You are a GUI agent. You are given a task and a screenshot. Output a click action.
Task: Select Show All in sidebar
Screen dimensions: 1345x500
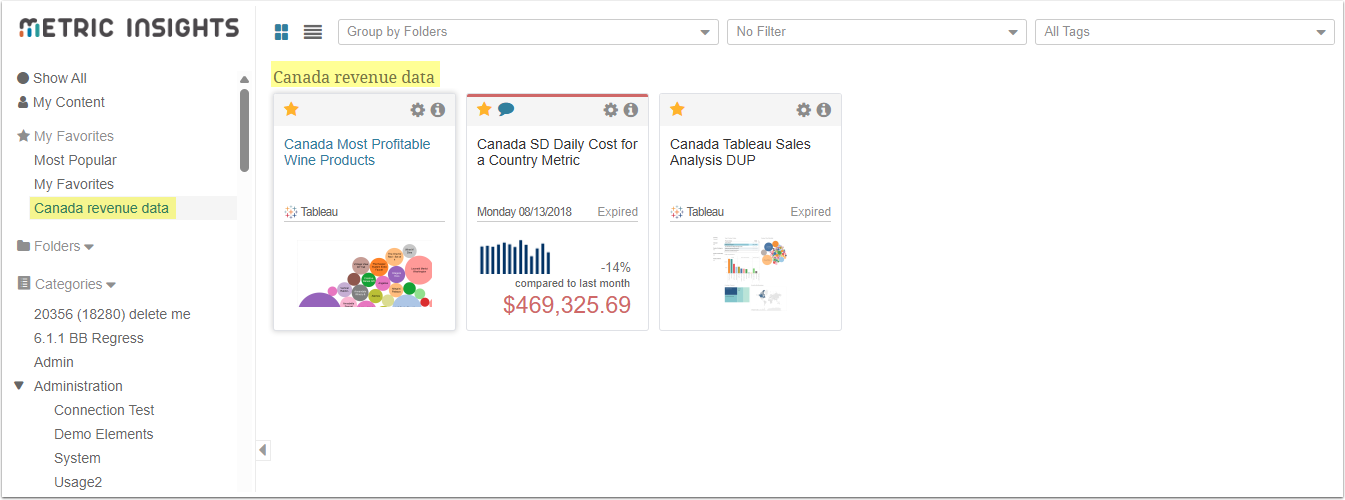pyautogui.click(x=59, y=78)
